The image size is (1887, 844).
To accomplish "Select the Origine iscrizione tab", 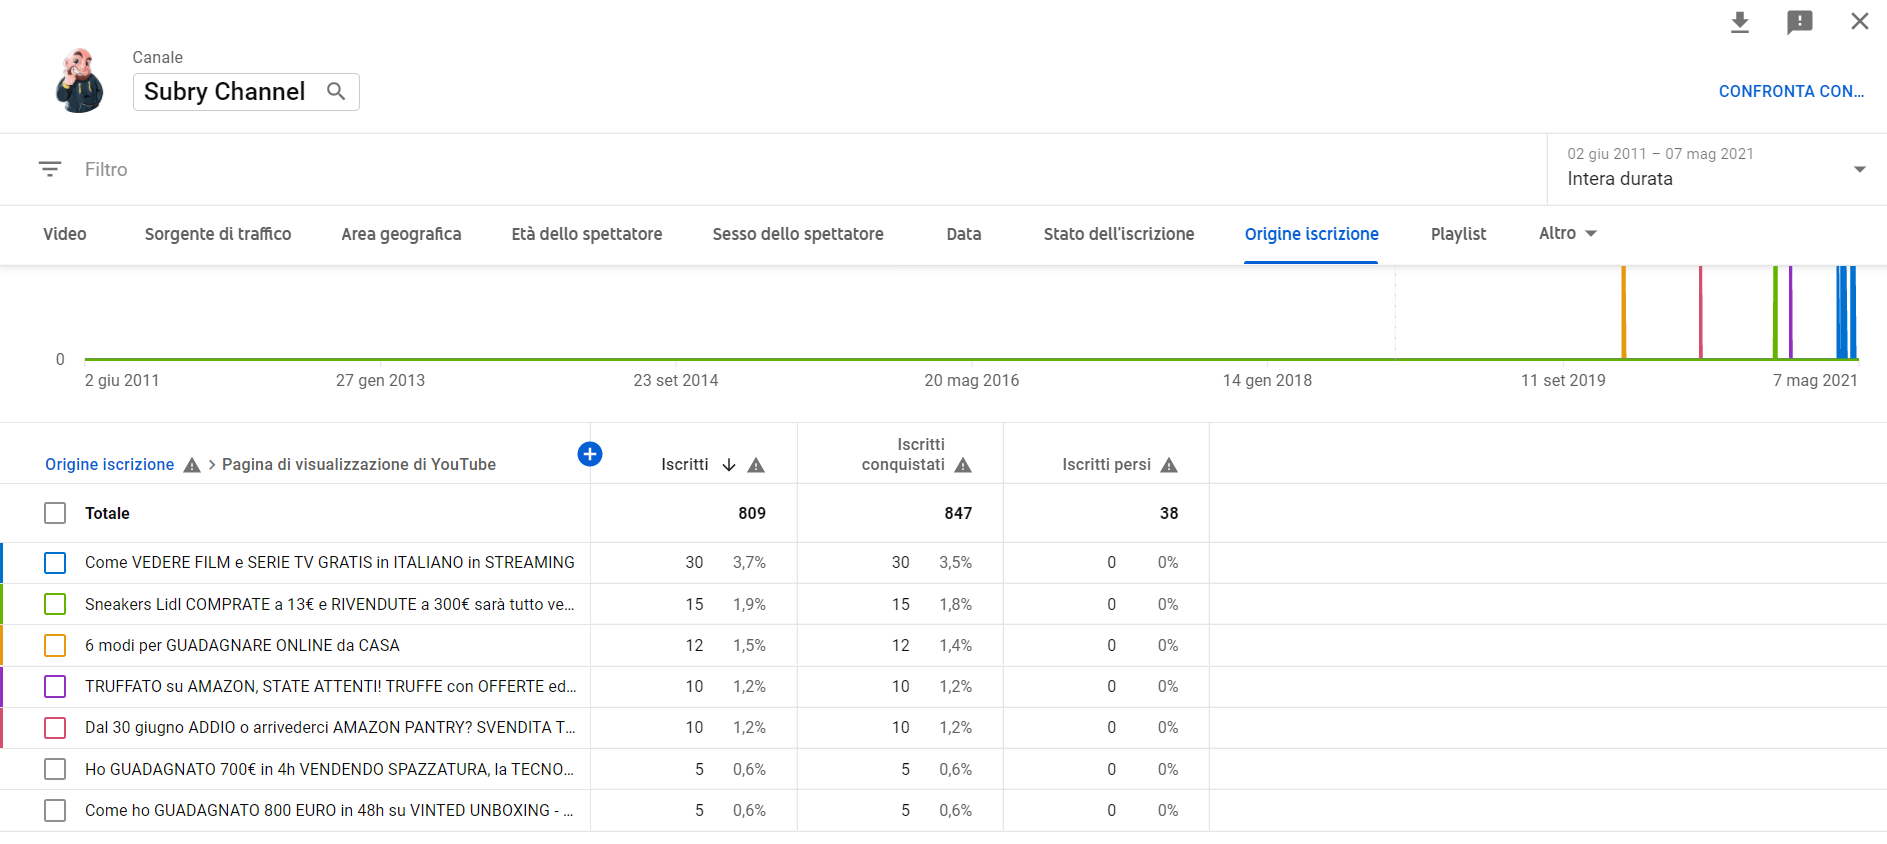I will 1311,234.
